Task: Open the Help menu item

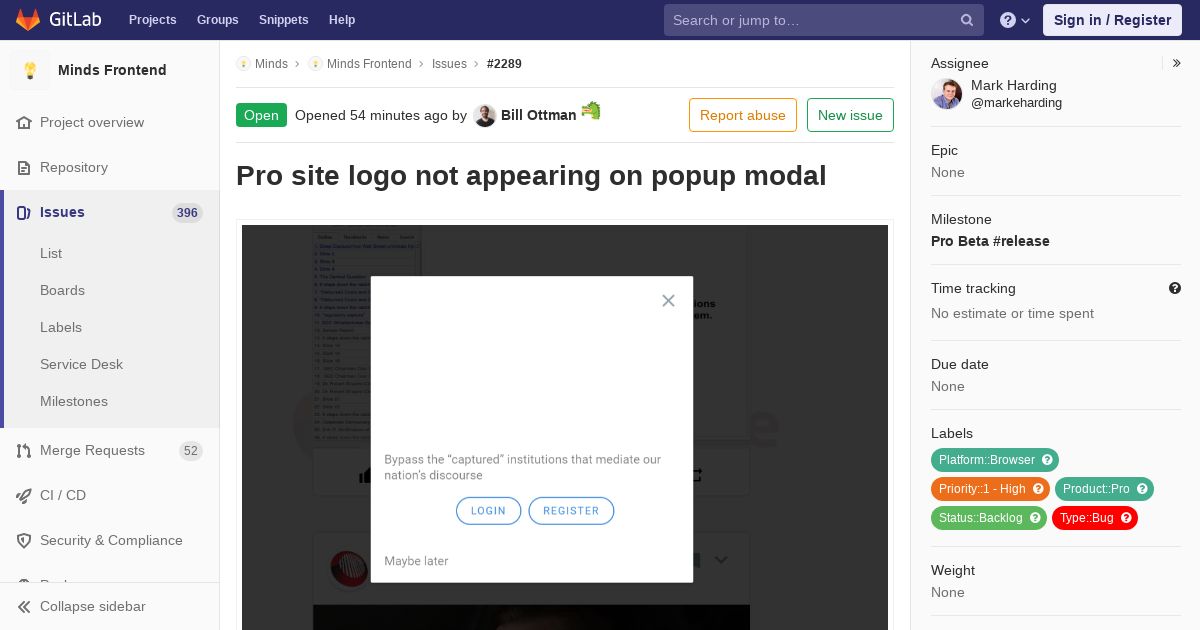Action: click(x=342, y=20)
